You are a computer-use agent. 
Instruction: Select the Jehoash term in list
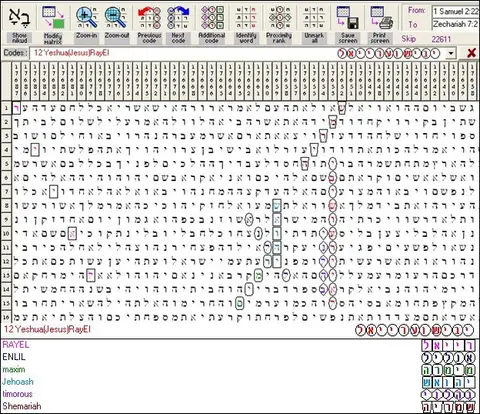click(x=18, y=382)
